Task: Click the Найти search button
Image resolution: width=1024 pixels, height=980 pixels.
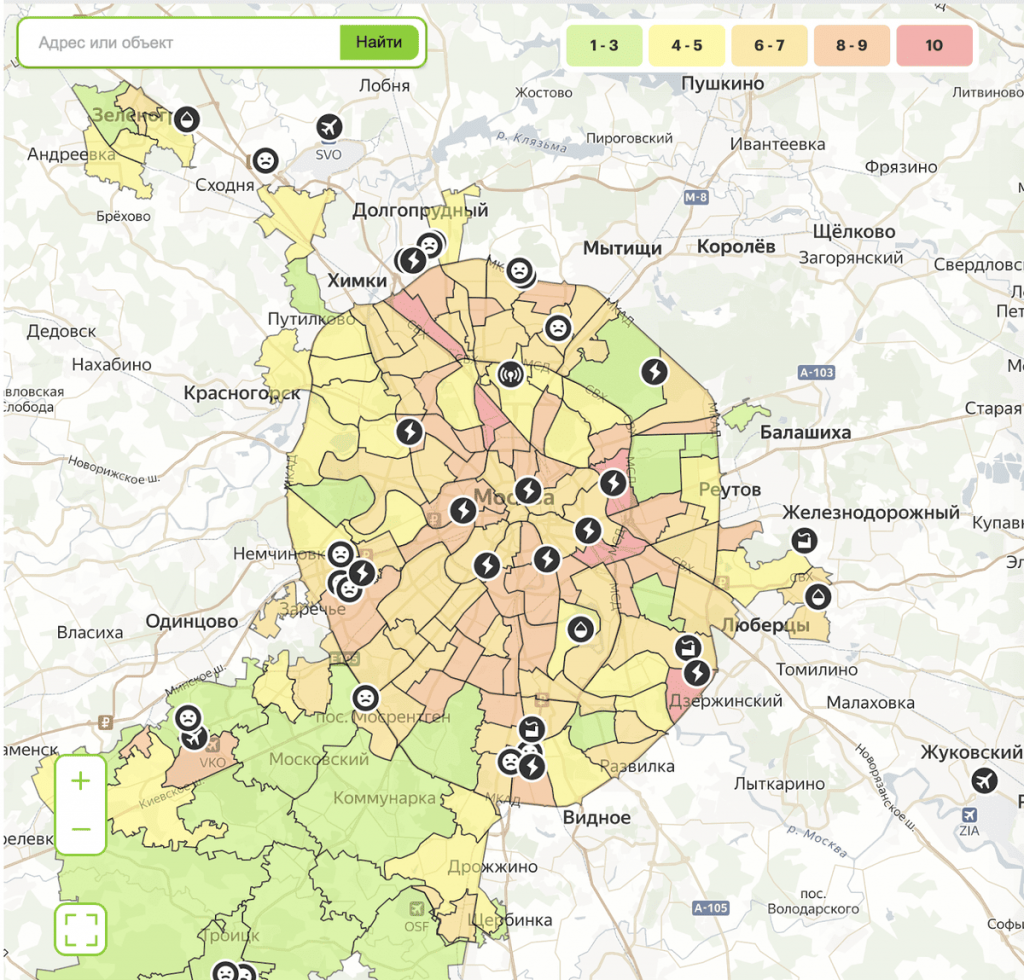Action: tap(379, 42)
